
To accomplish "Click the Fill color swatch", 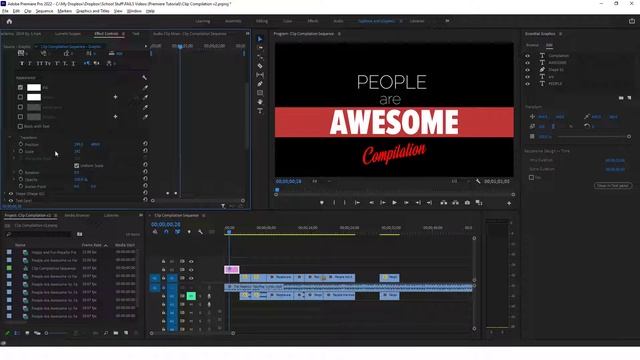I will (34, 87).
